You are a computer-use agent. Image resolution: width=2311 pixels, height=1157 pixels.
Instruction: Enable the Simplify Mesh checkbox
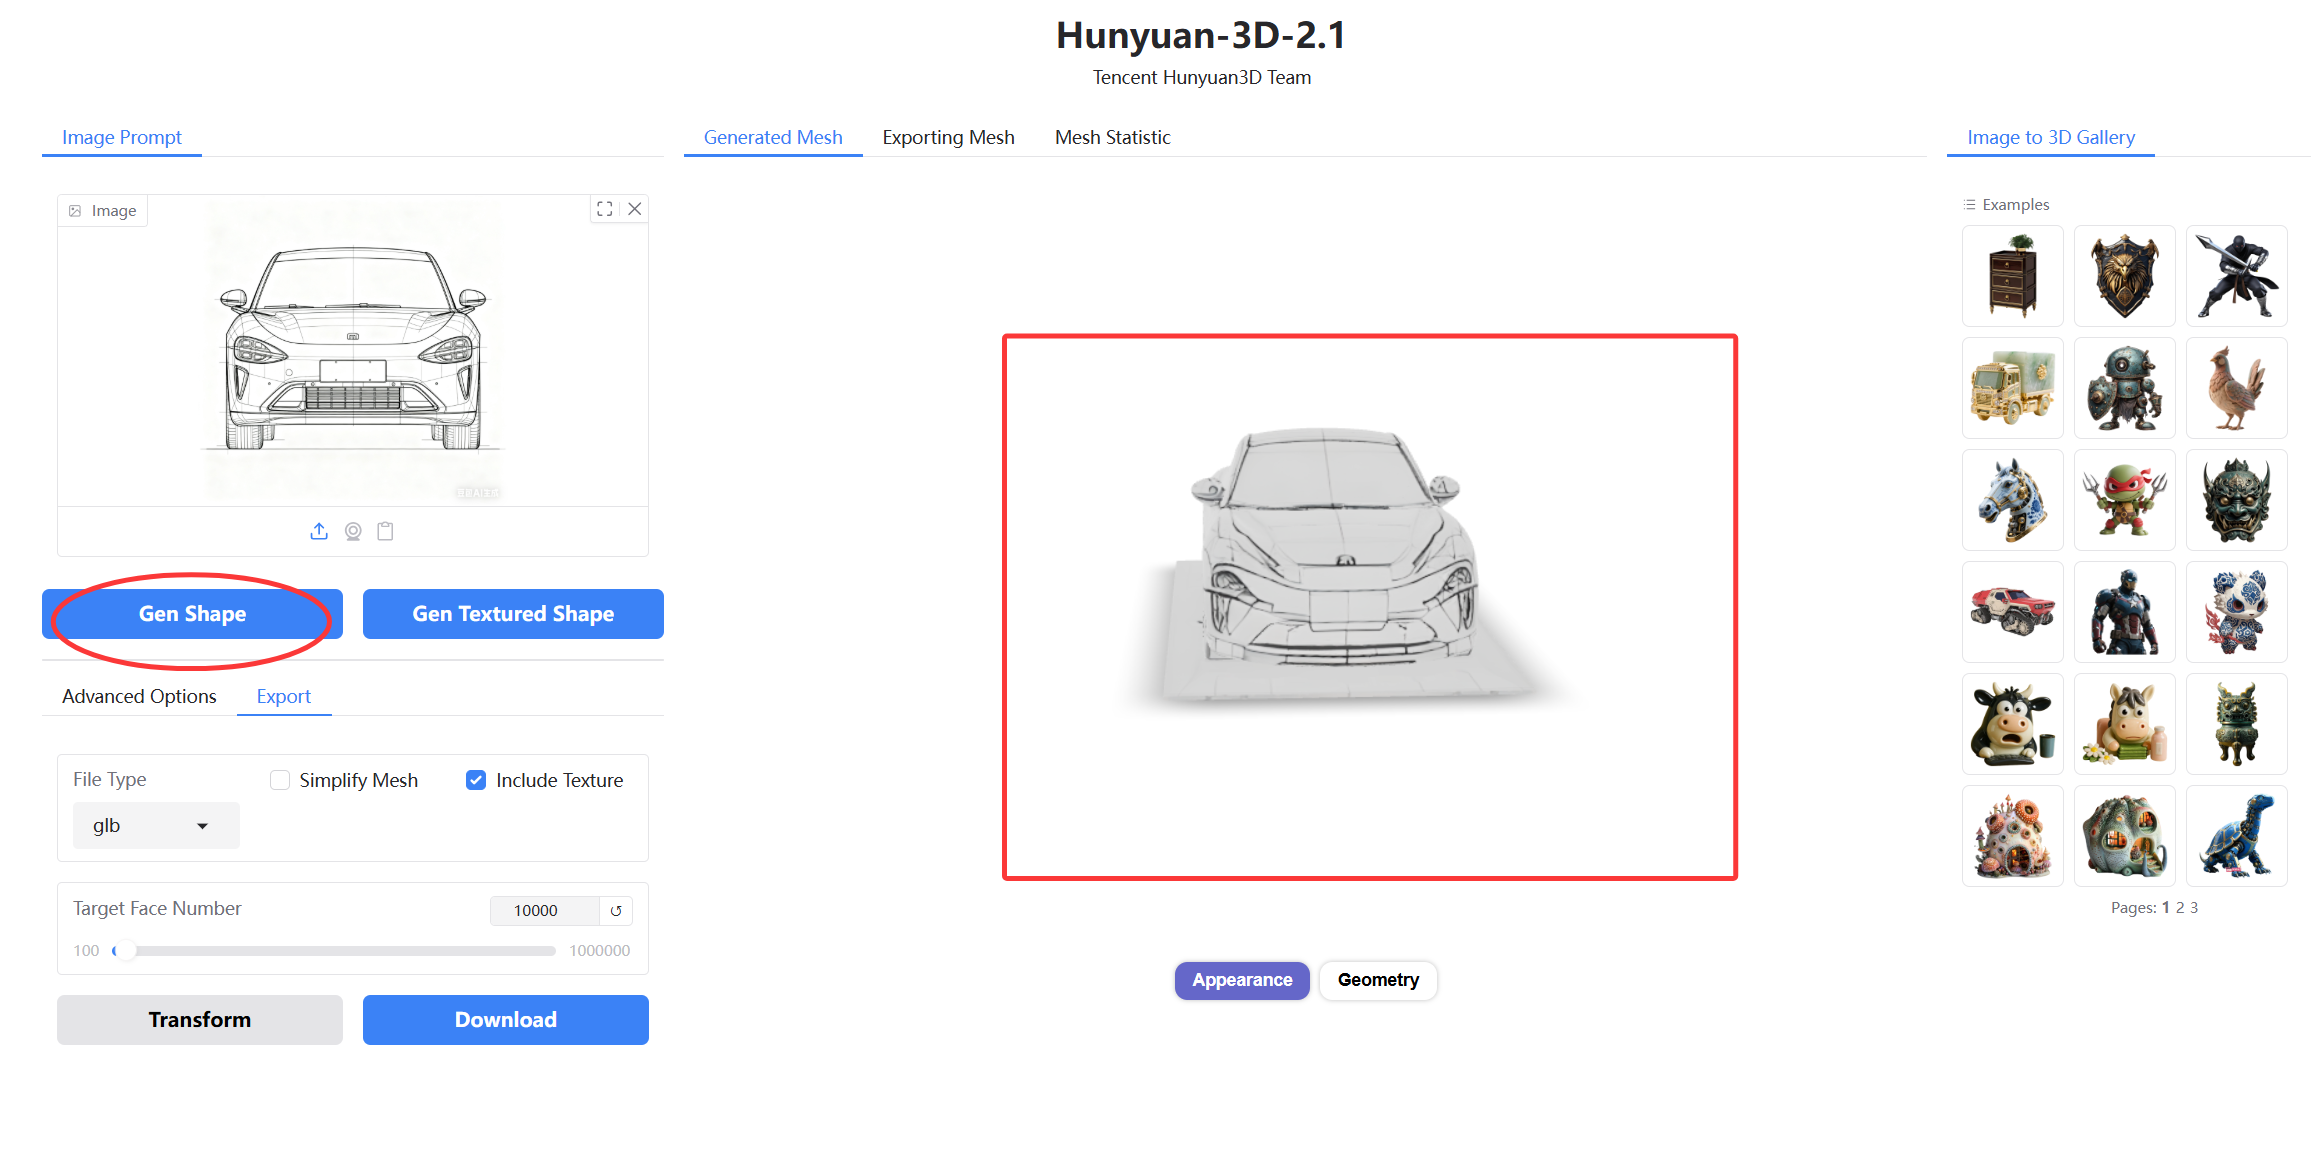[x=280, y=780]
